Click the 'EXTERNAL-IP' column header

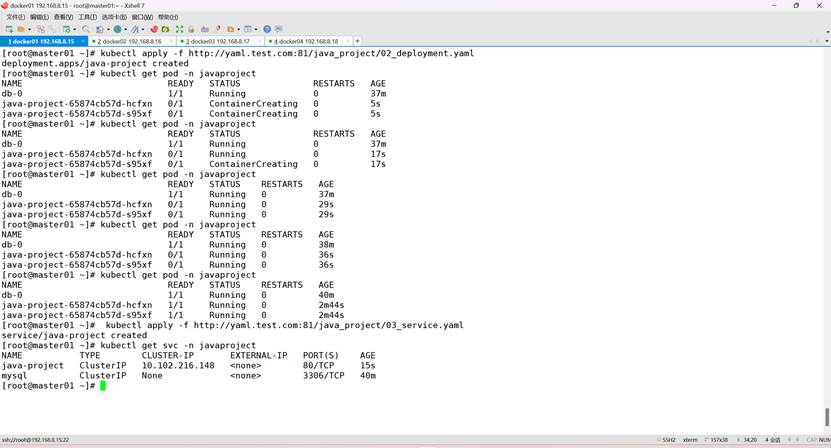259,355
